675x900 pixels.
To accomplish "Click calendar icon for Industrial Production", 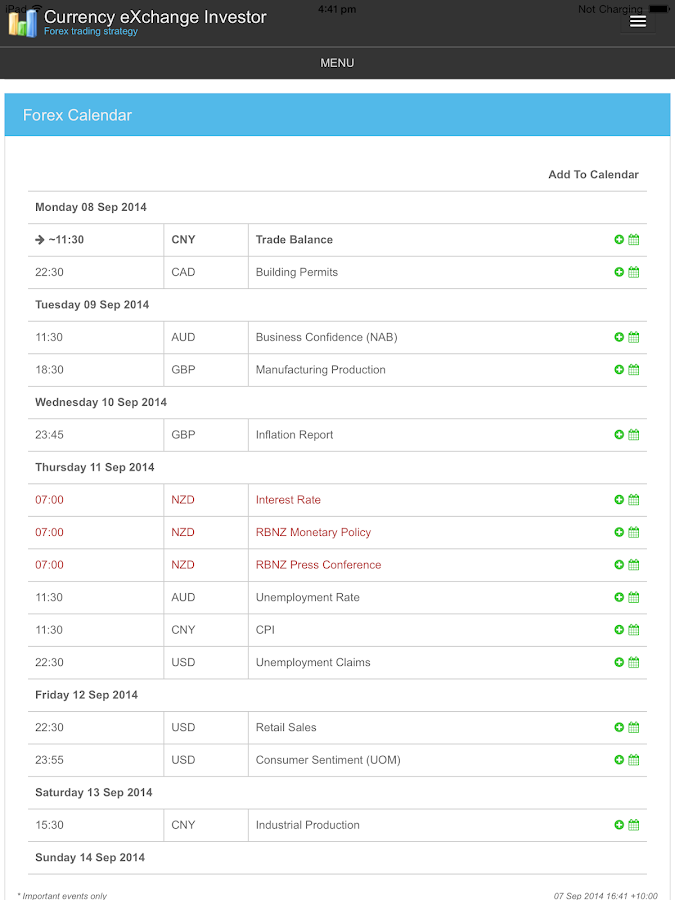I will coord(634,825).
